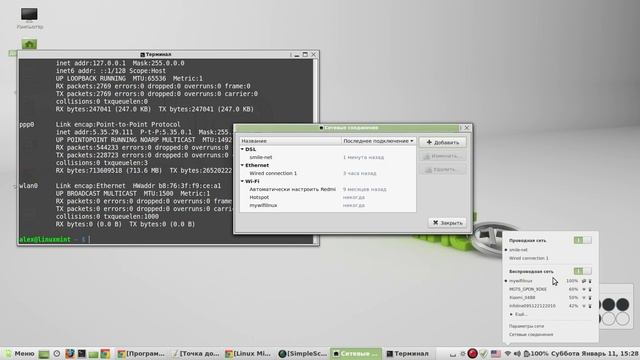
Task: Click the Сетевые соединения dialog title bar
Action: (349, 128)
